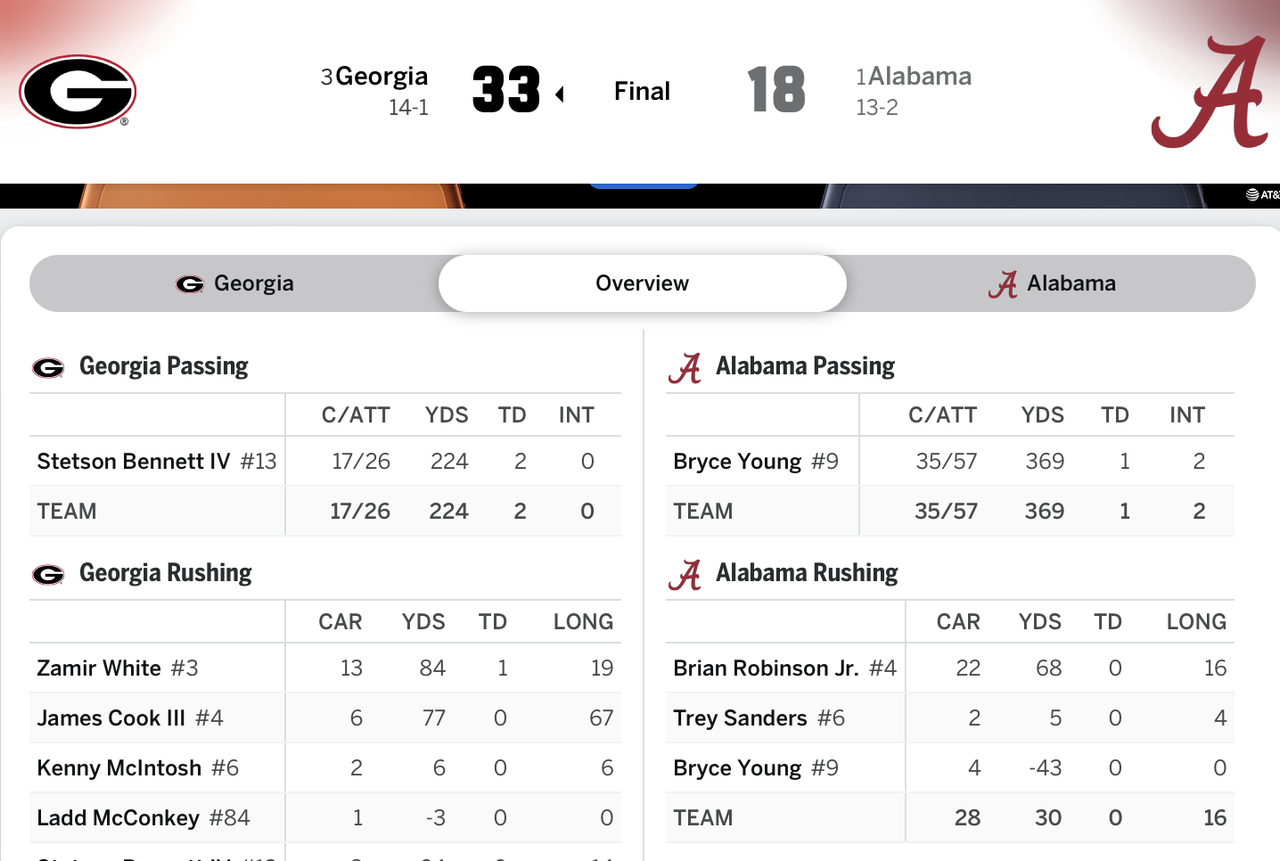Switch to the Georgia team stats tab

[234, 283]
